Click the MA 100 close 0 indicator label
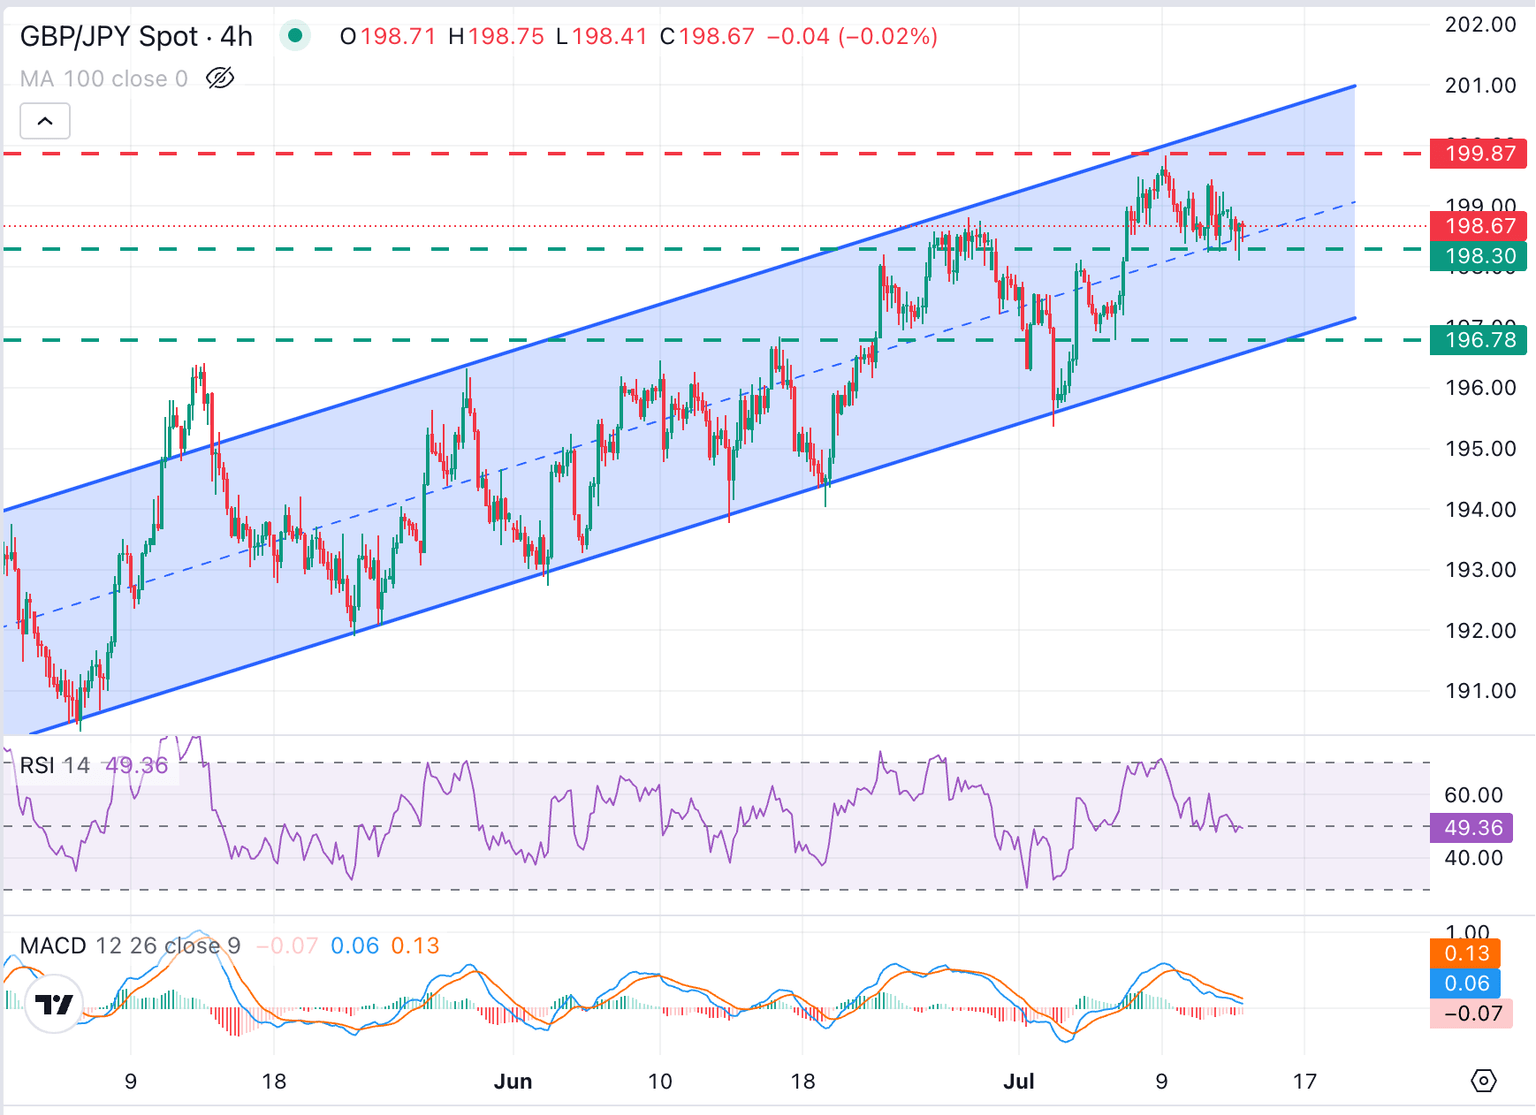The height and width of the screenshot is (1115, 1536). (x=103, y=78)
